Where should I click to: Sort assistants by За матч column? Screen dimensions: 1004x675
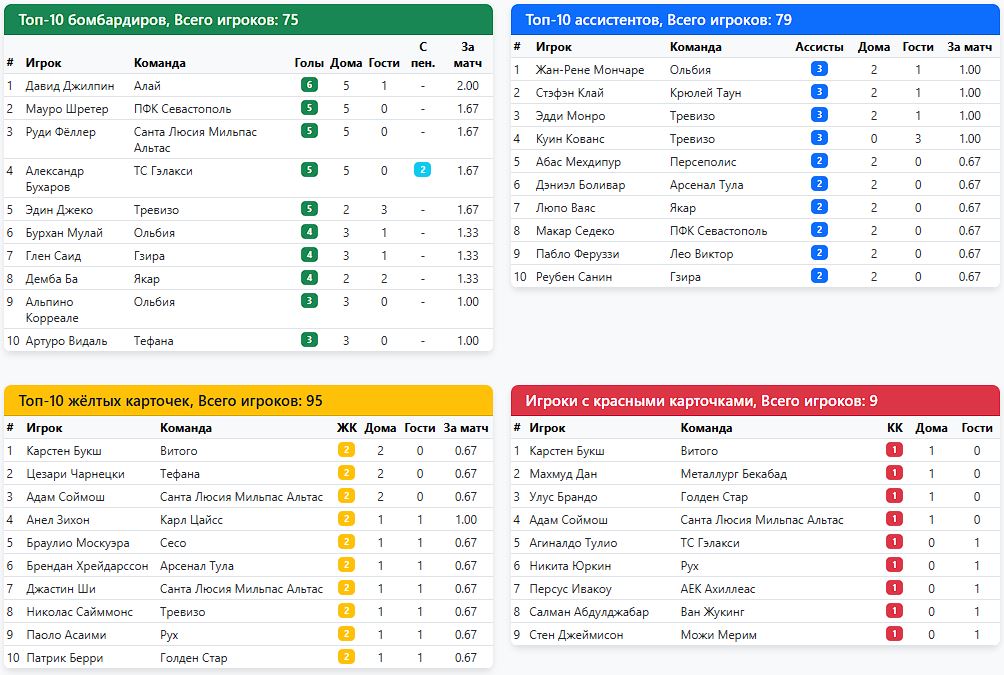click(969, 47)
